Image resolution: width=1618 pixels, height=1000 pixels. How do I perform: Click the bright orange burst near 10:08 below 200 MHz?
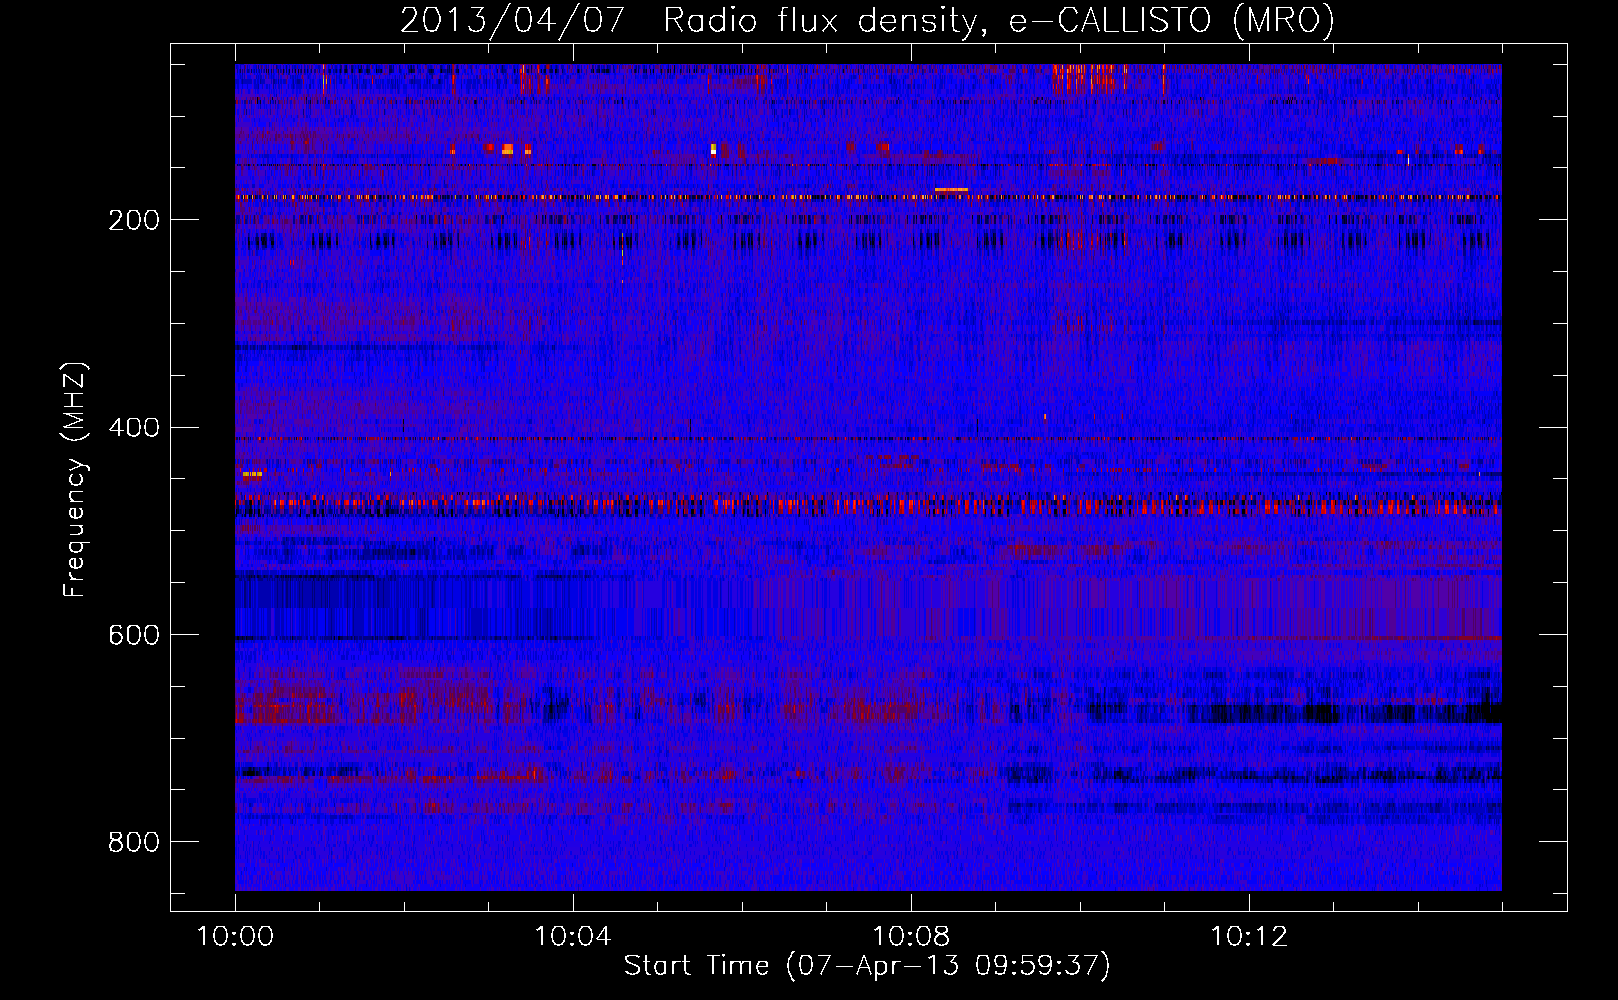(x=951, y=189)
